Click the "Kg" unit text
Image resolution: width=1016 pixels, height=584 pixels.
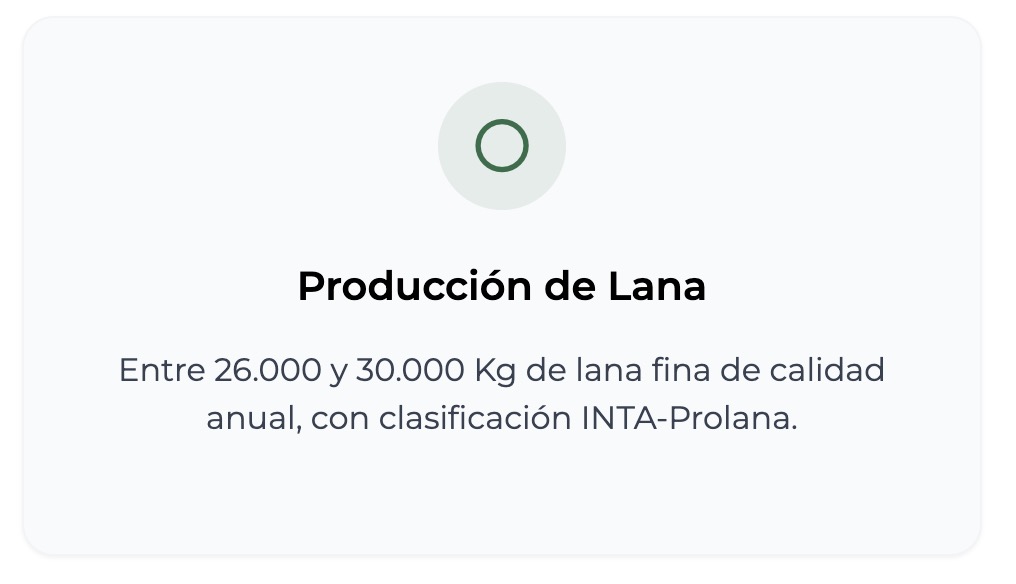tap(493, 371)
